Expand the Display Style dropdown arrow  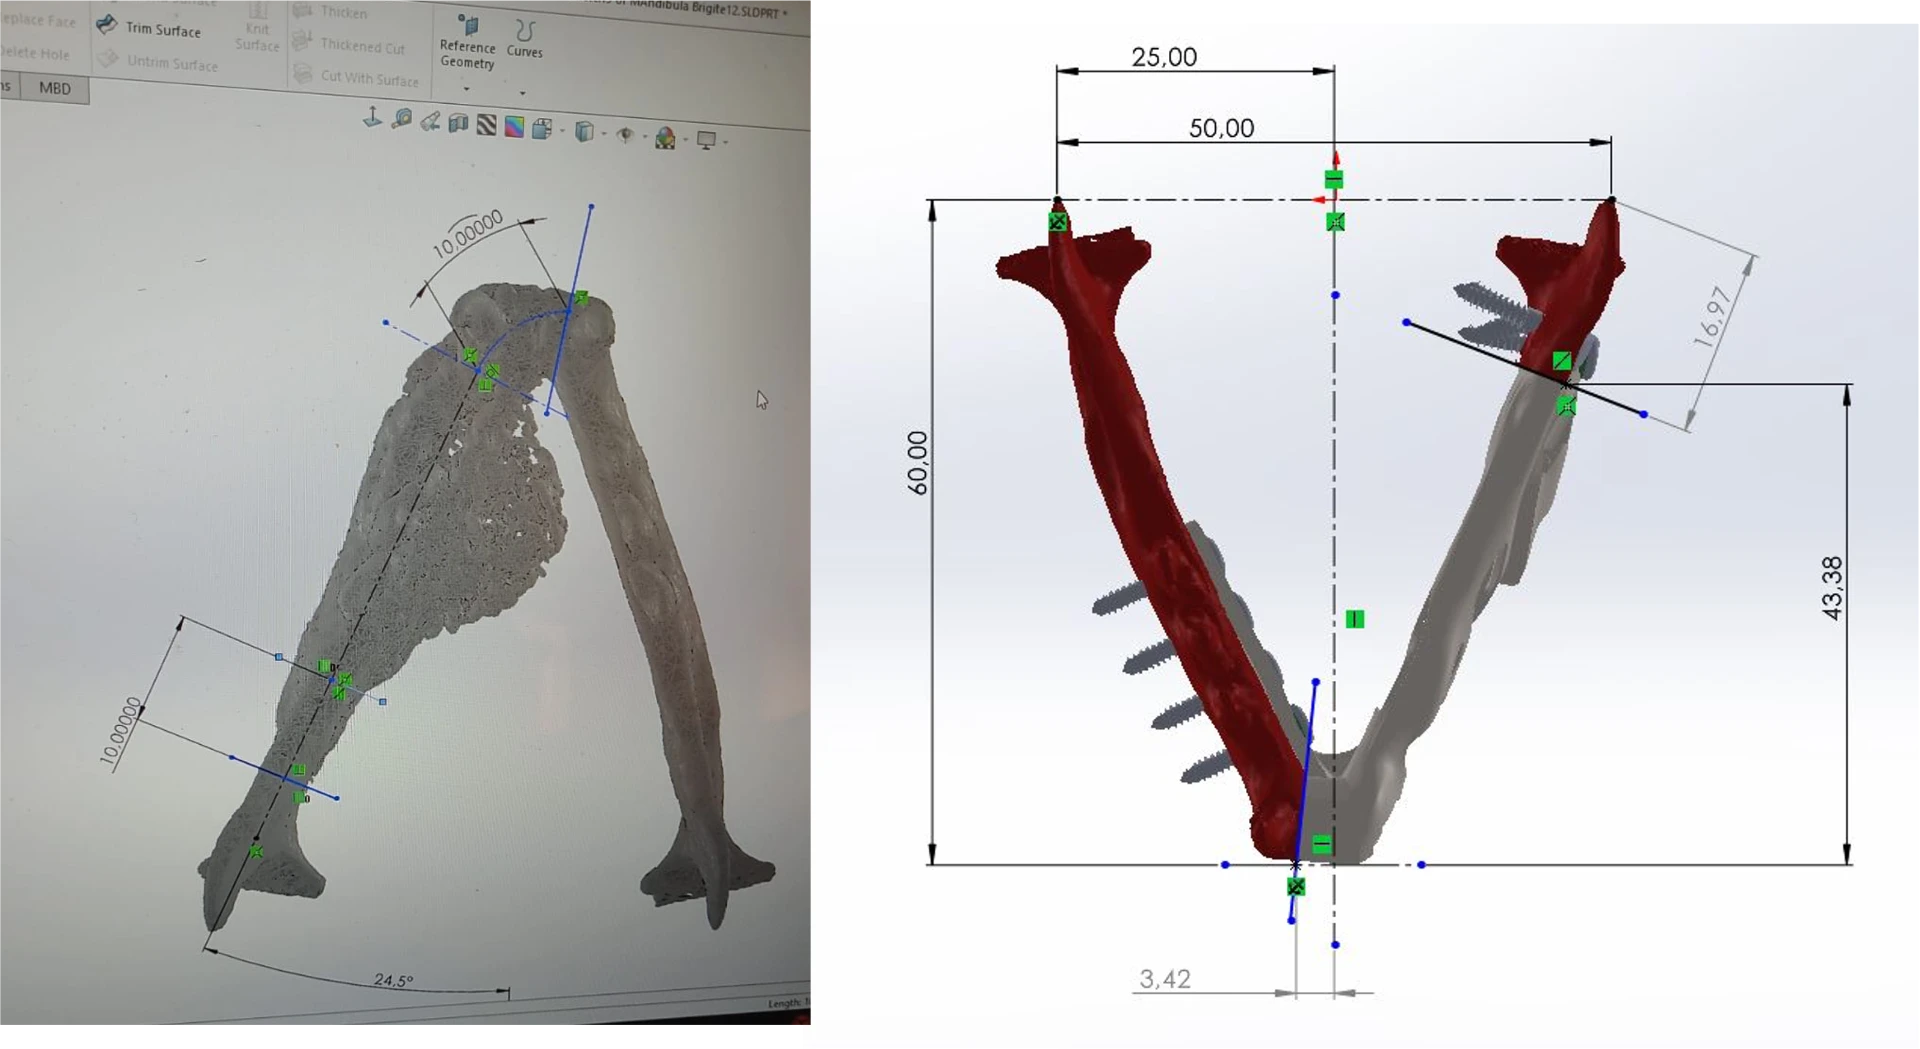click(x=604, y=134)
